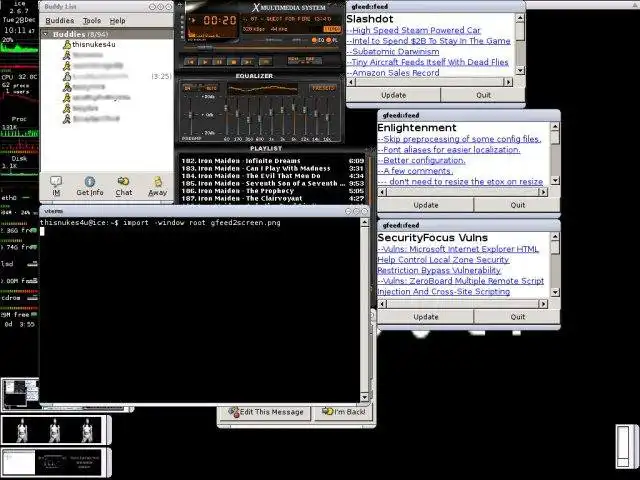Click the Disk monitor in system panel
The height and width of the screenshot is (480, 640).
19,165
